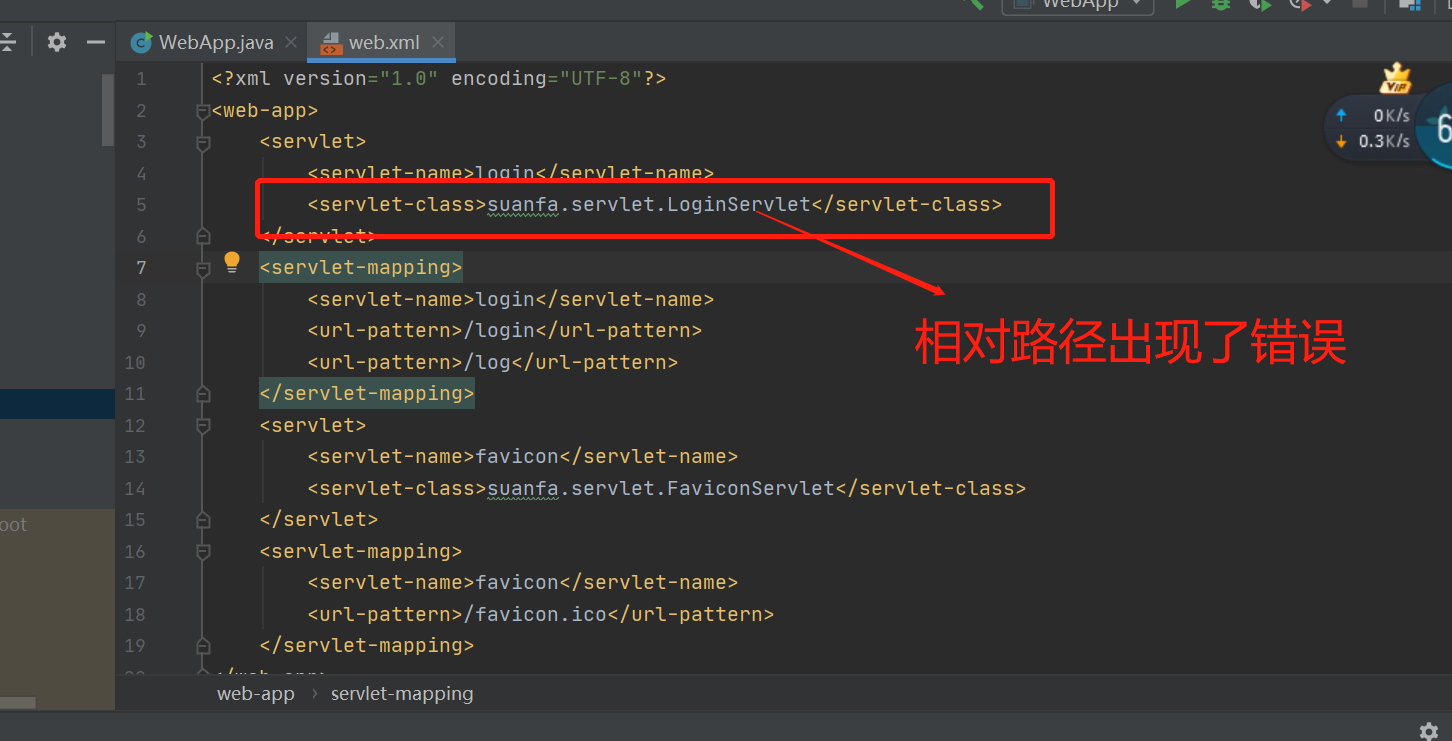Image resolution: width=1452 pixels, height=741 pixels.
Task: Click servlet-name favicon on line 13
Action: [x=523, y=456]
